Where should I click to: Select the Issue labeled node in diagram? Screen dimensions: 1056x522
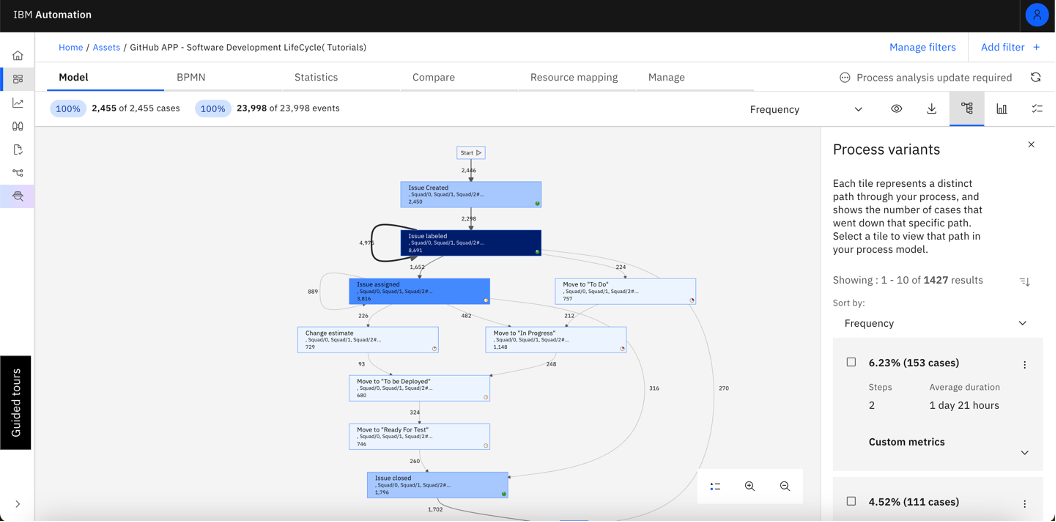(x=471, y=243)
